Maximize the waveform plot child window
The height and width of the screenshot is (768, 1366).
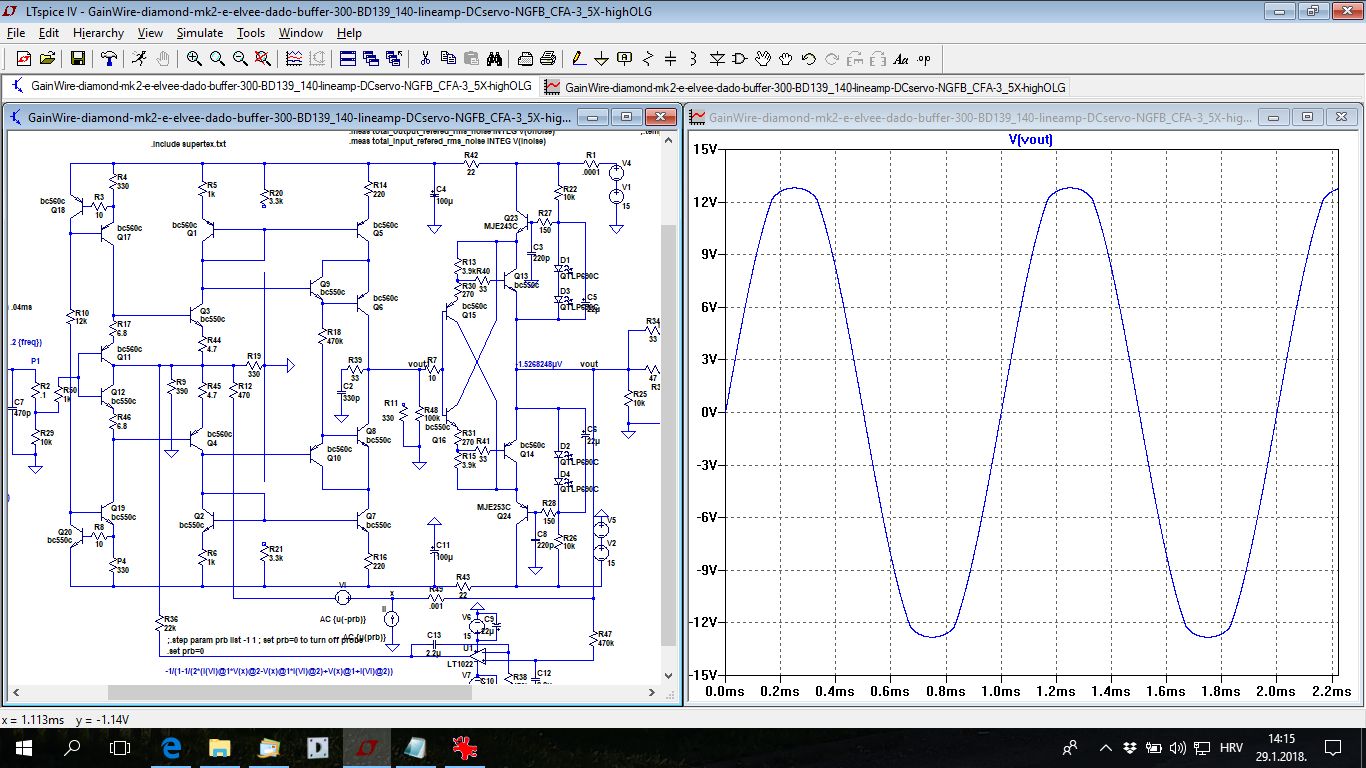coord(1307,117)
